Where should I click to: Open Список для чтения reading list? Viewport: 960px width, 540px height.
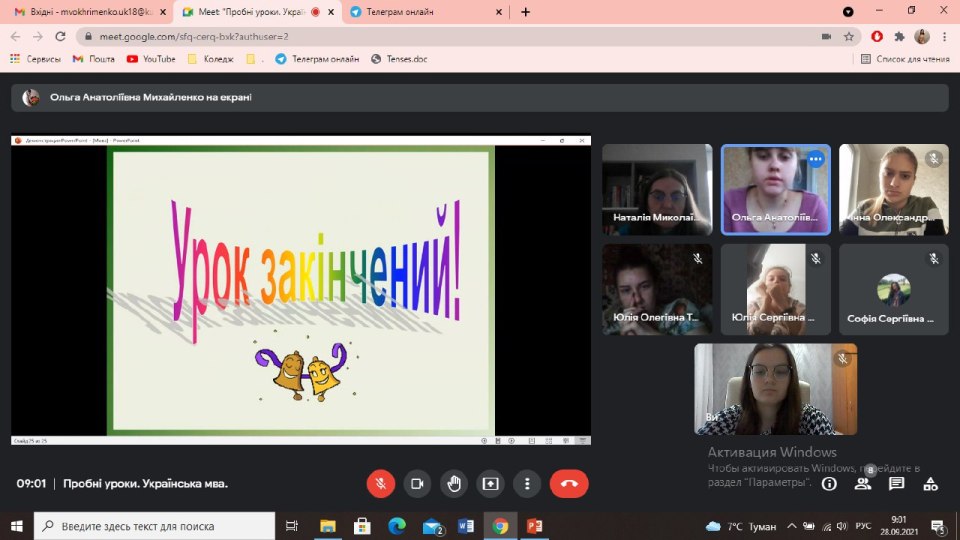click(905, 59)
